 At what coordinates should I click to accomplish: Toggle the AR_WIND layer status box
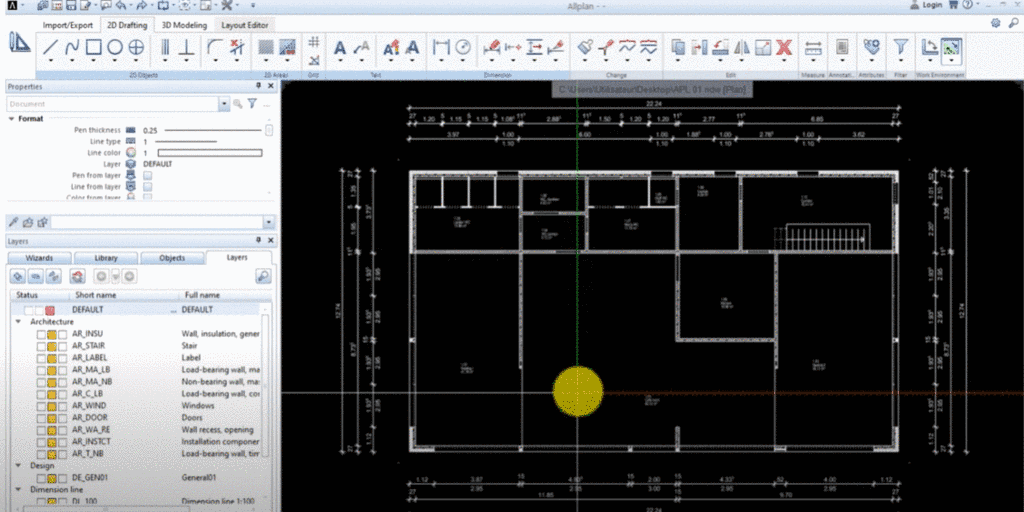pos(52,406)
